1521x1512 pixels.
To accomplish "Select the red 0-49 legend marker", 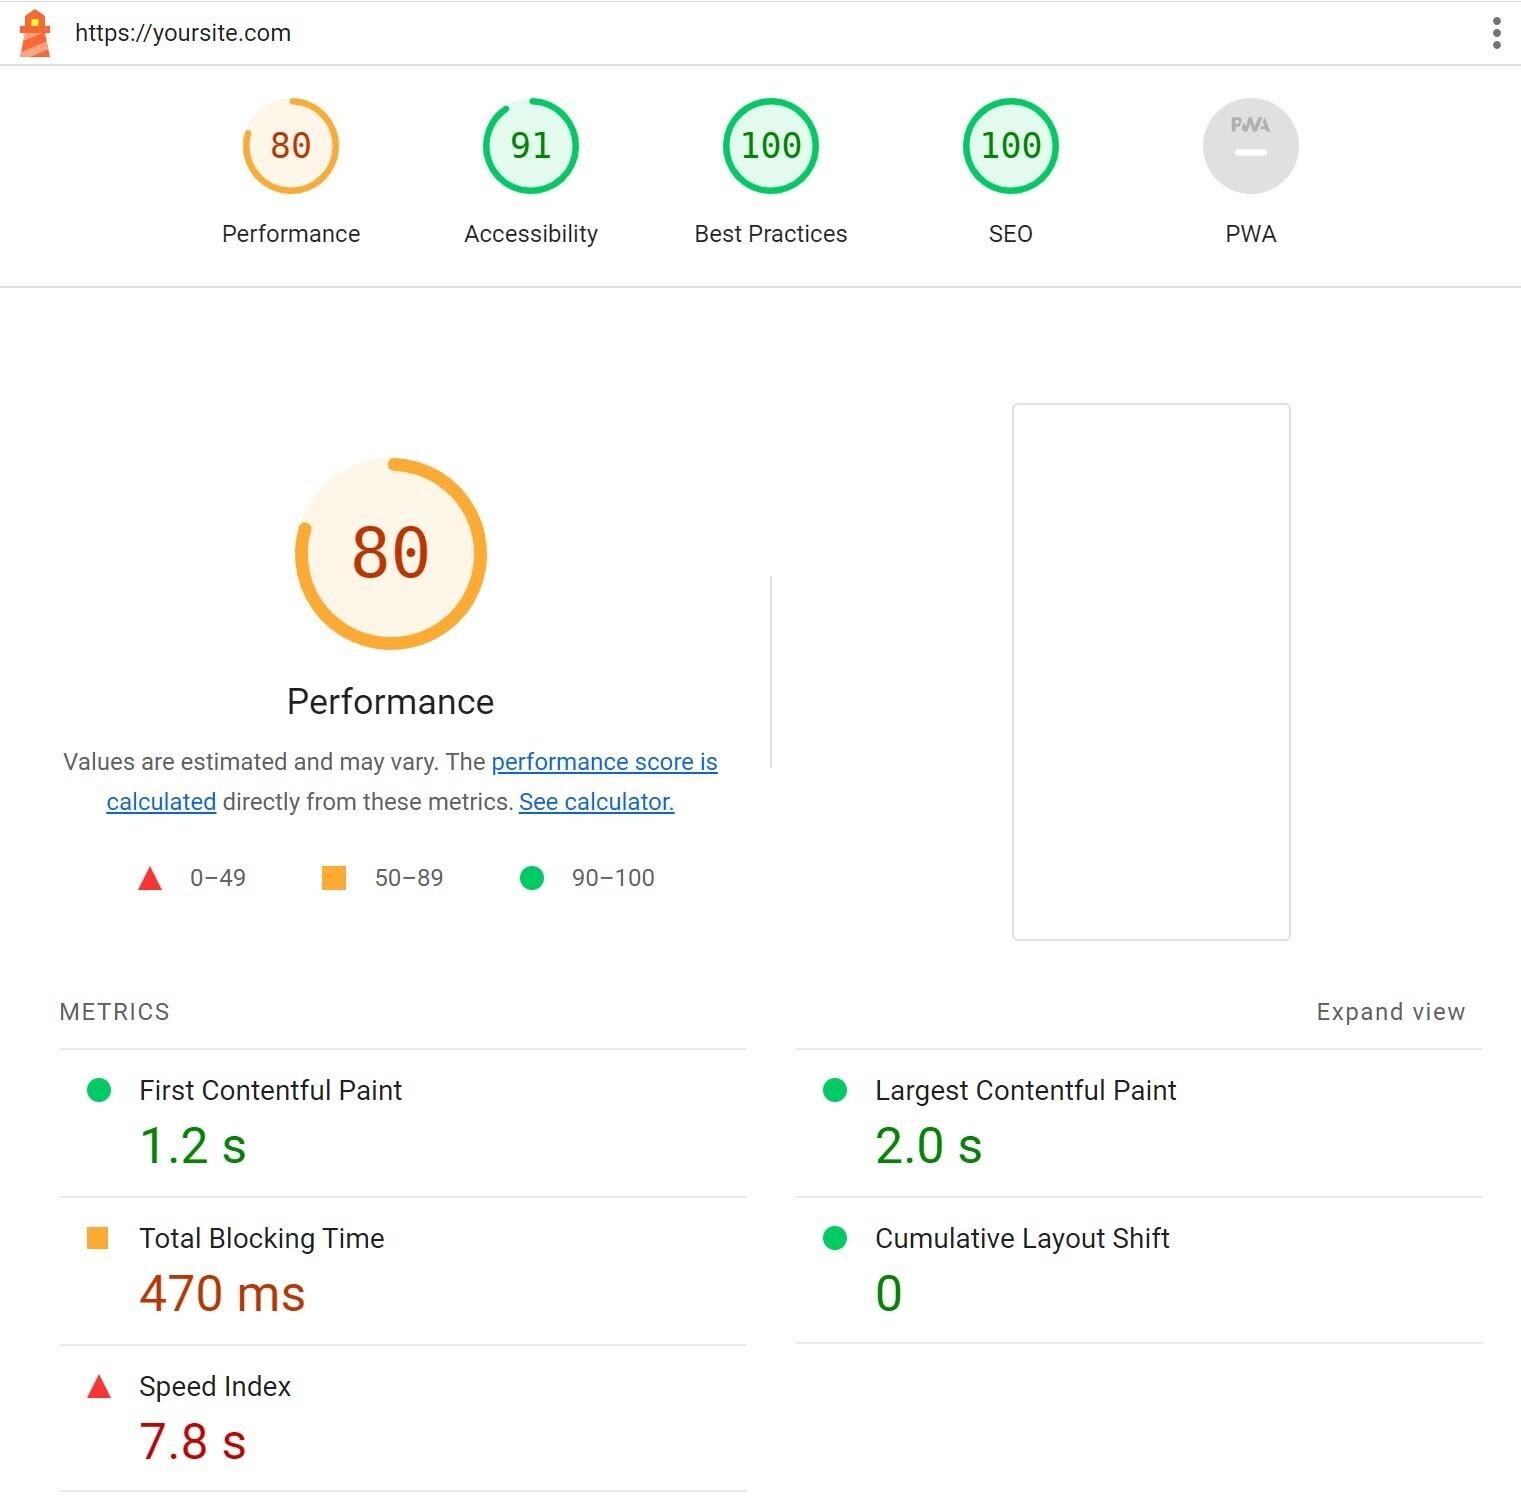I will click(150, 878).
